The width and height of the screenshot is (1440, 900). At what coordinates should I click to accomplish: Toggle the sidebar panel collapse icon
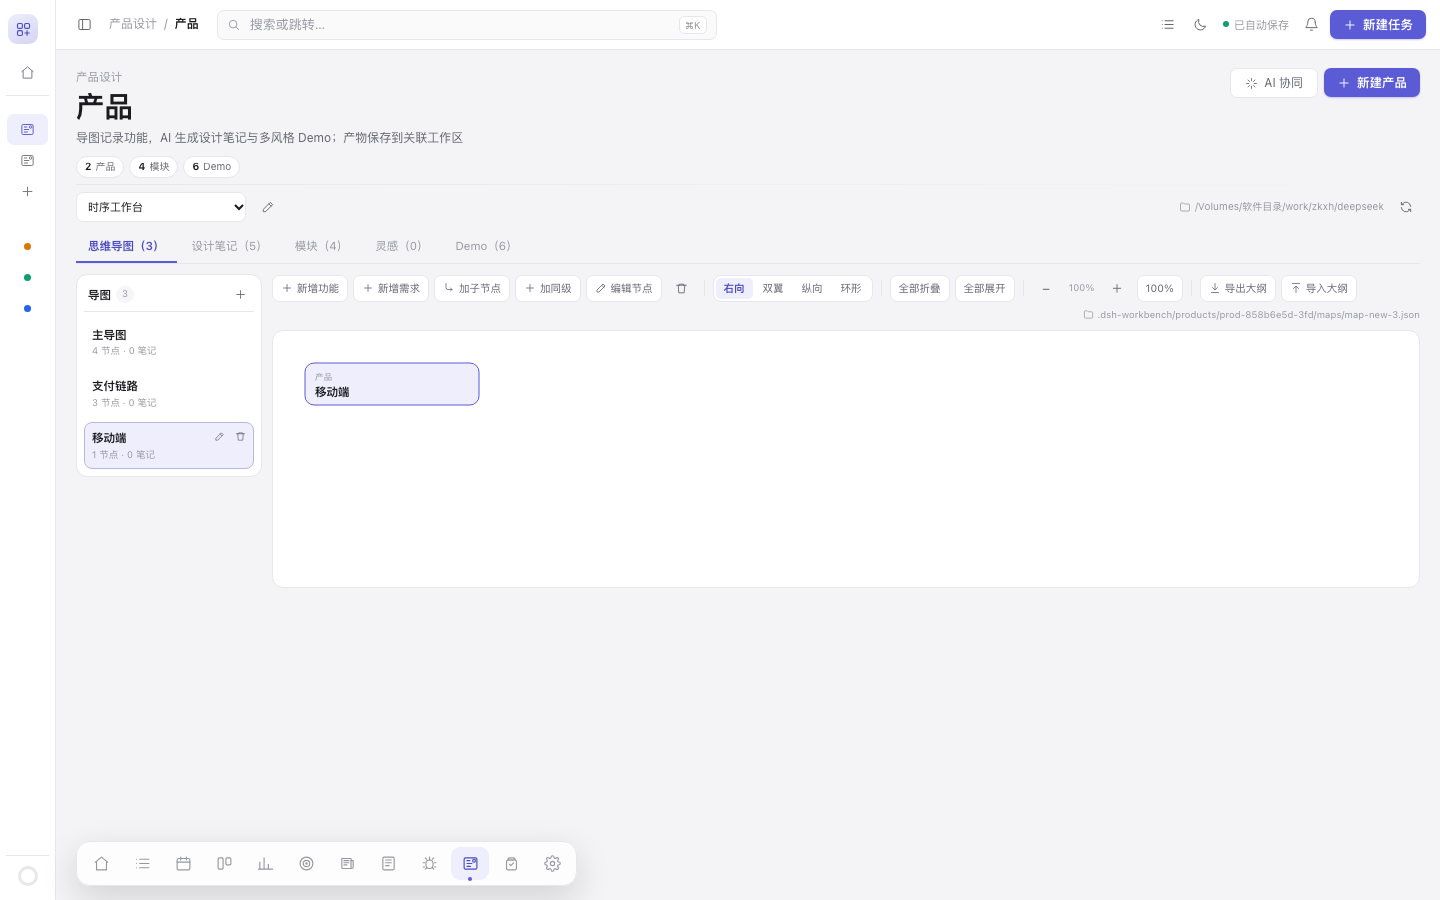[x=85, y=24]
